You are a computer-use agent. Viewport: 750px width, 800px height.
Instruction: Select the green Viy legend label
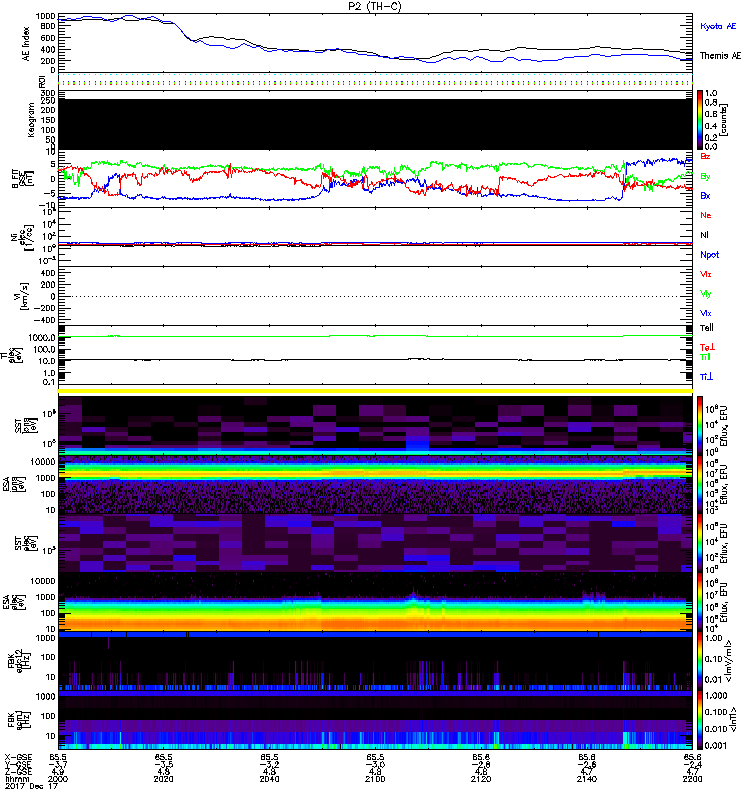(705, 294)
